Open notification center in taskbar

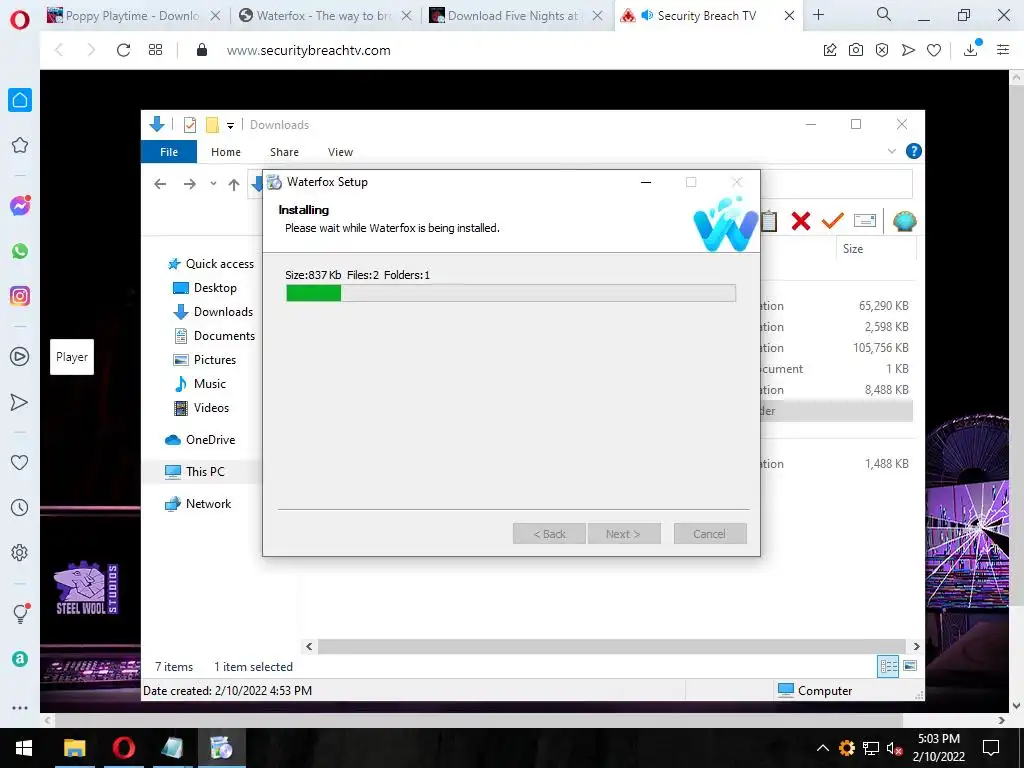point(991,748)
